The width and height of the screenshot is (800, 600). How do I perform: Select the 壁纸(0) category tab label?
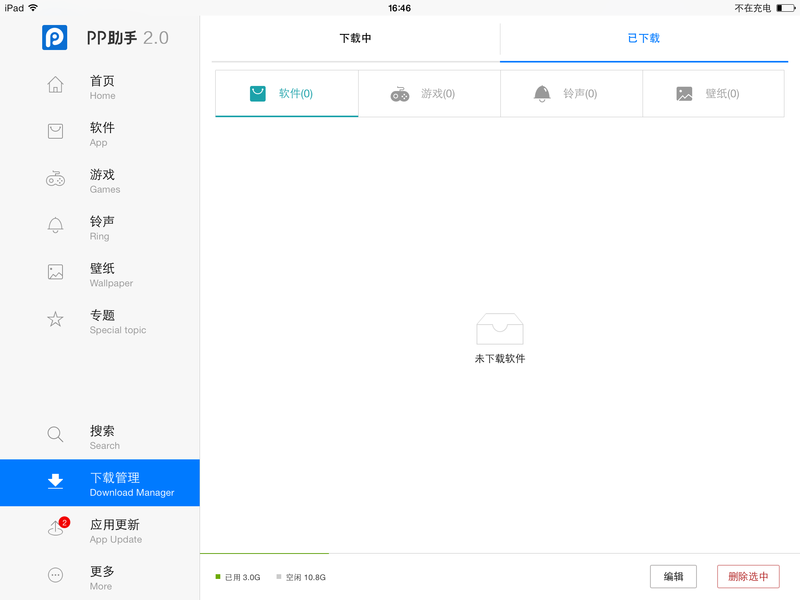[722, 93]
